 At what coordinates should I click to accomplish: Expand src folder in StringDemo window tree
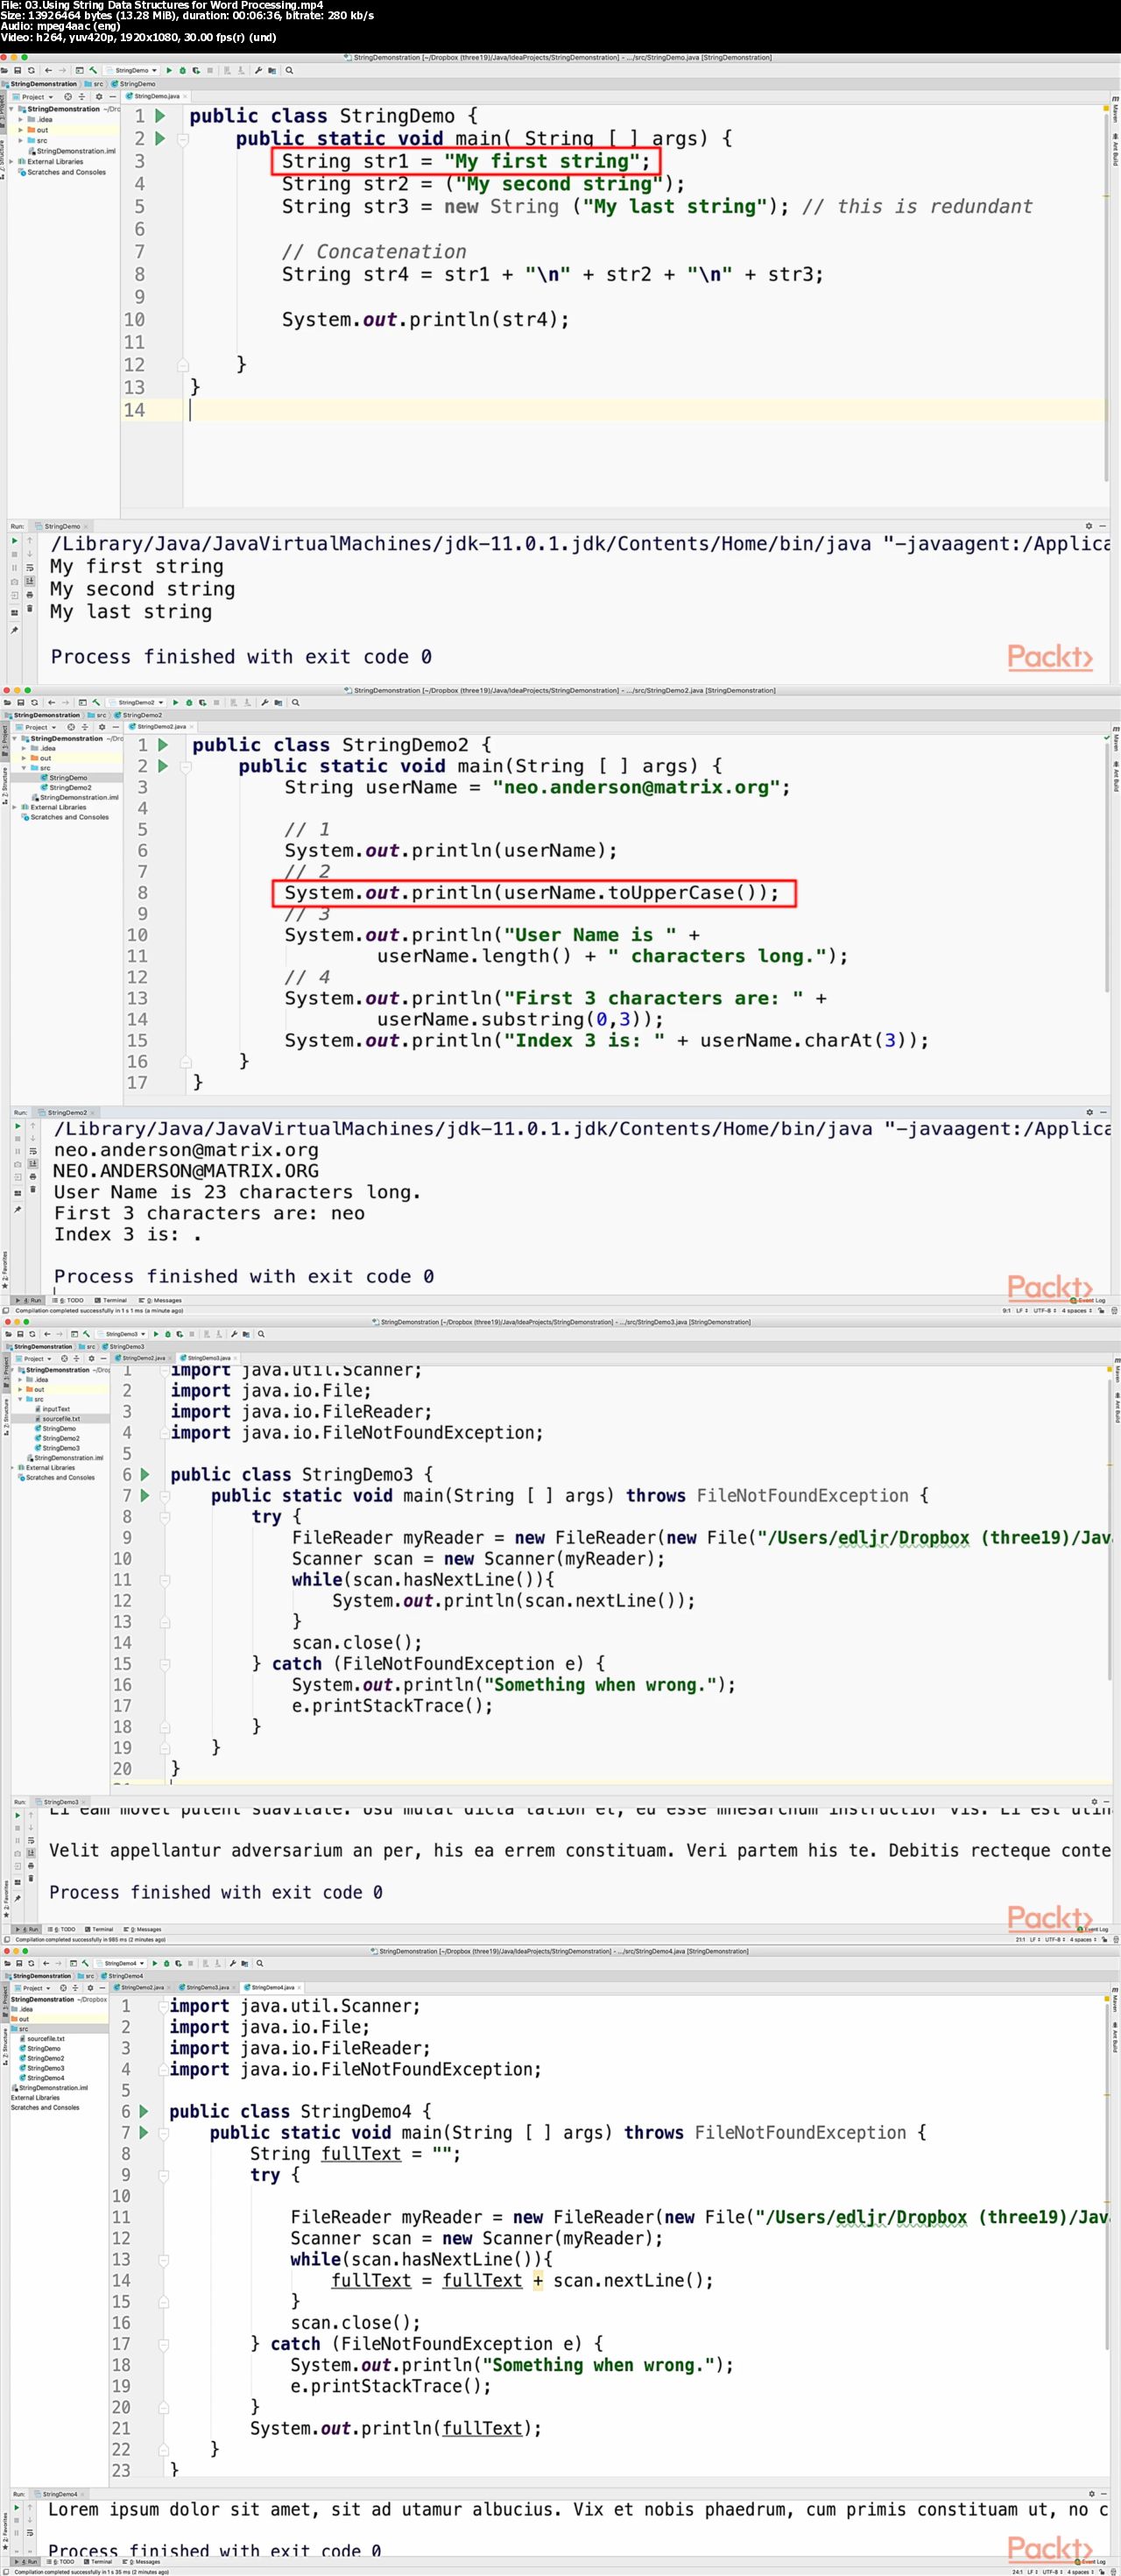point(21,141)
